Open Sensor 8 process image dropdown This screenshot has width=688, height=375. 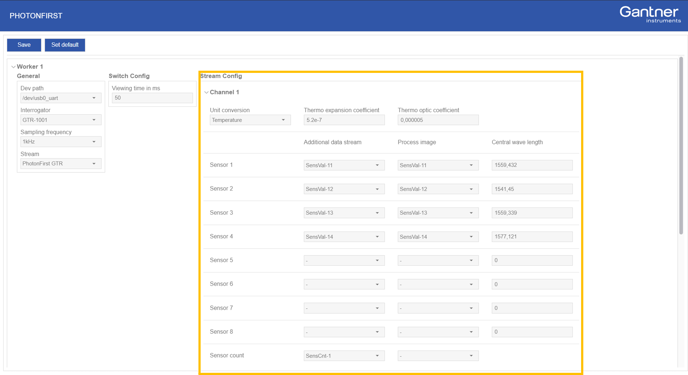[438, 332]
